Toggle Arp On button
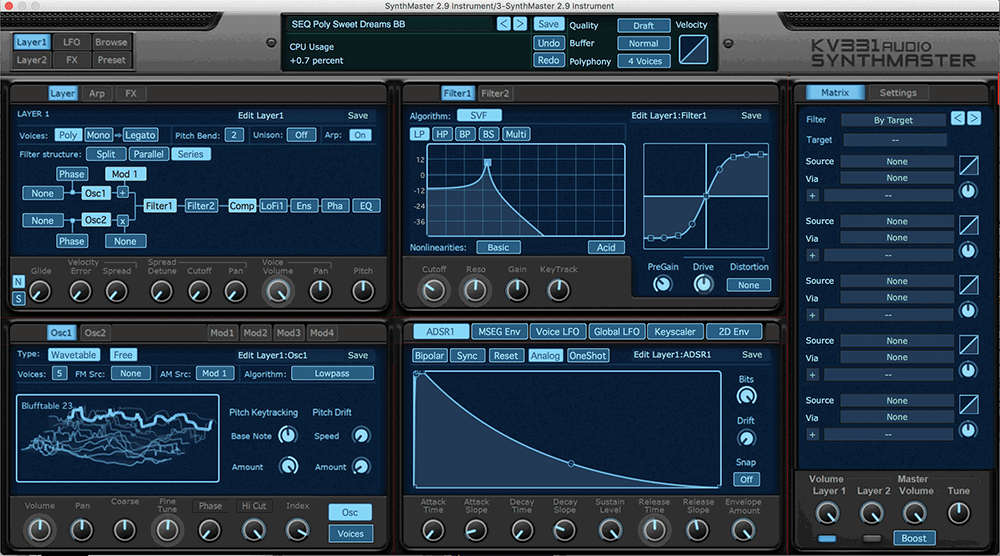The image size is (1000, 556). [x=360, y=135]
